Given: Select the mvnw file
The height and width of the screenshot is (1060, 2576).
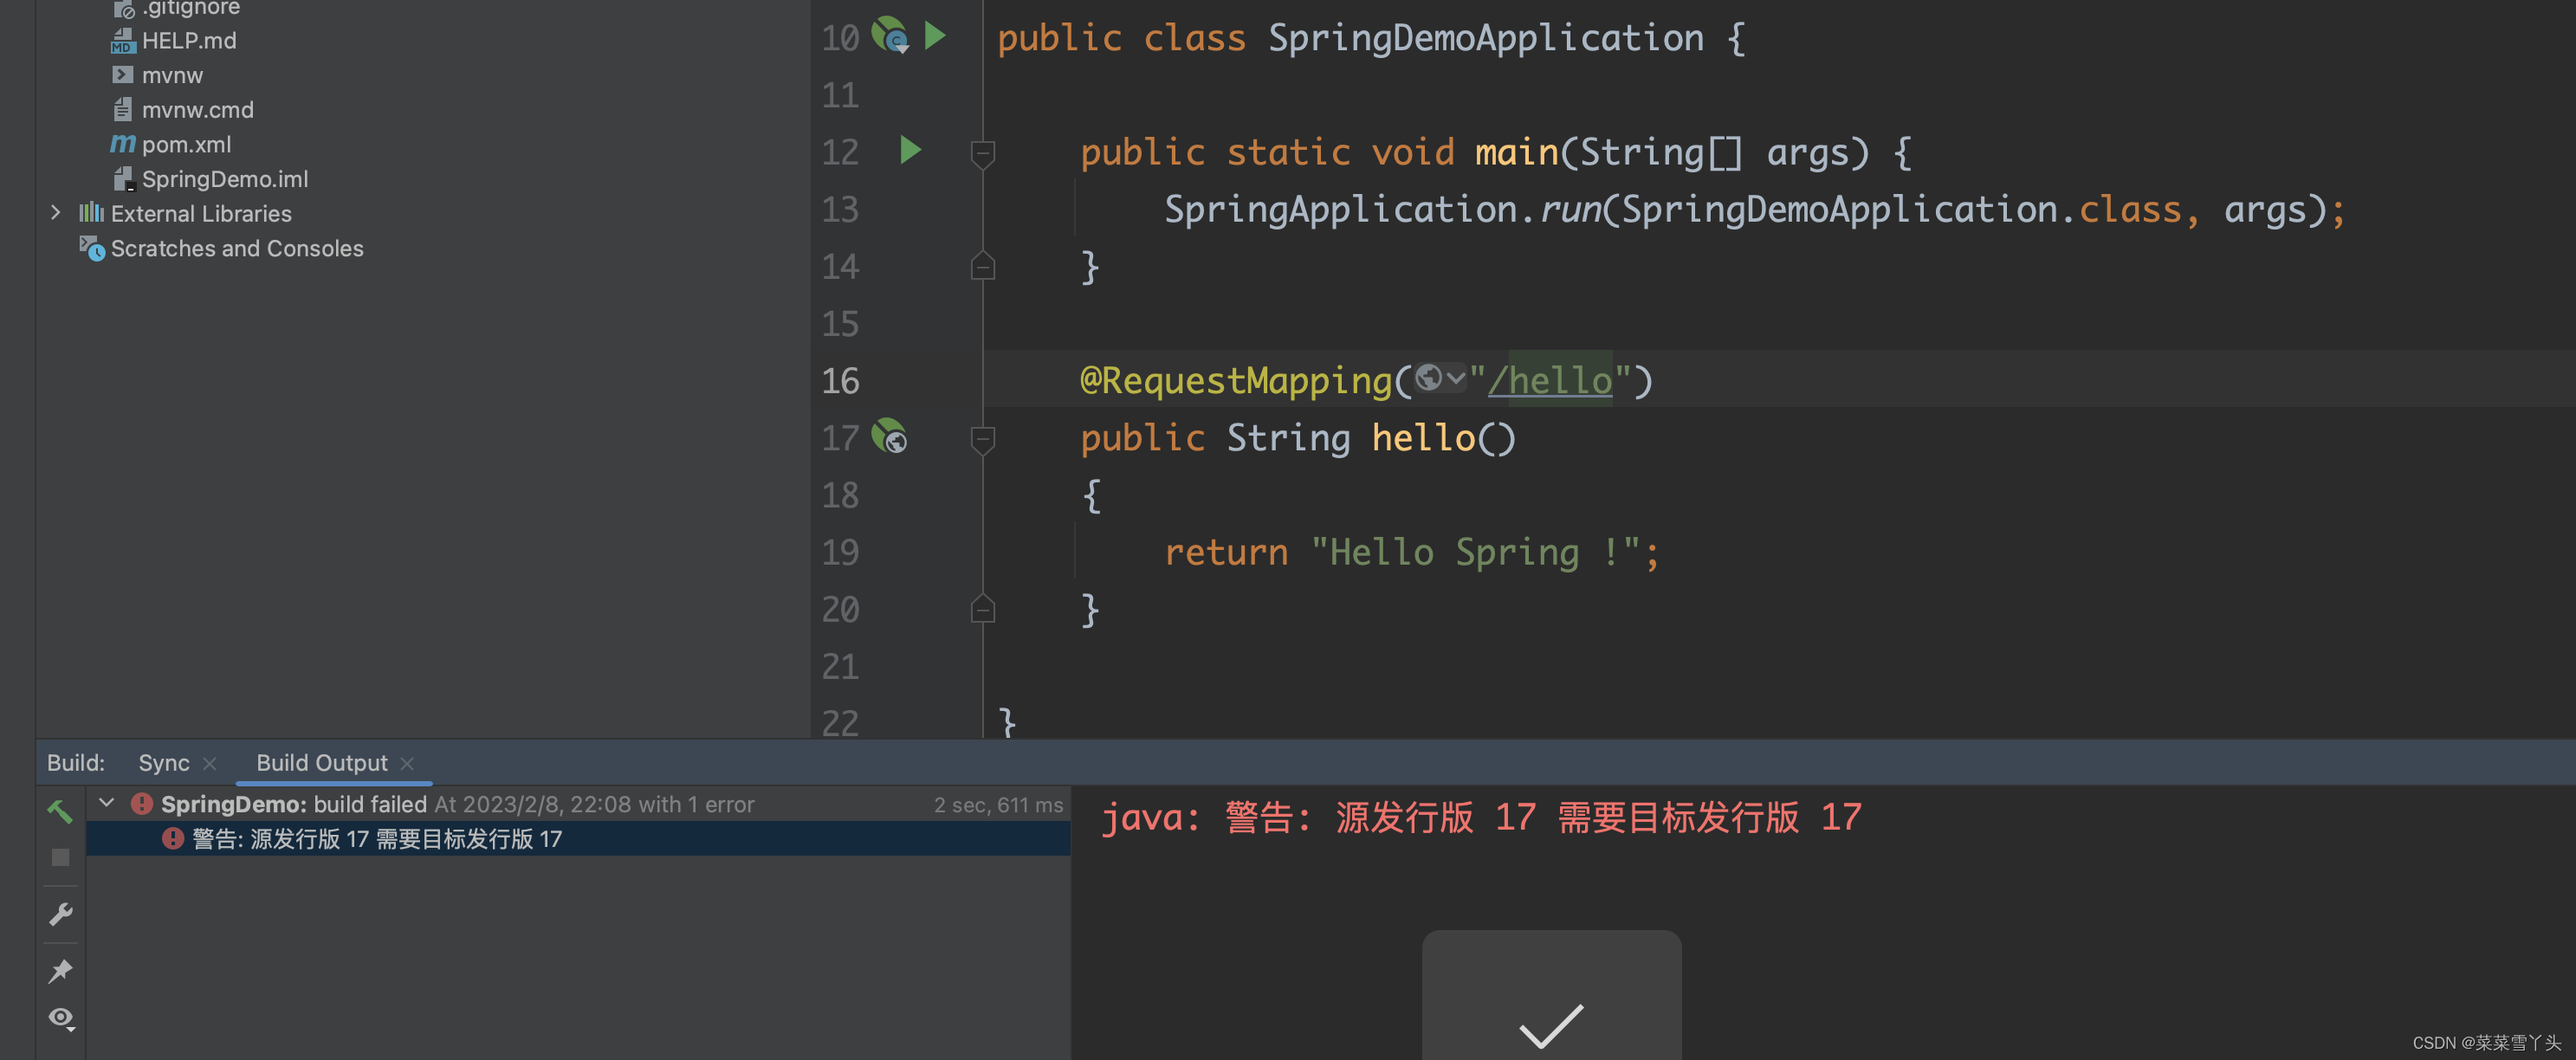Looking at the screenshot, I should click(172, 75).
